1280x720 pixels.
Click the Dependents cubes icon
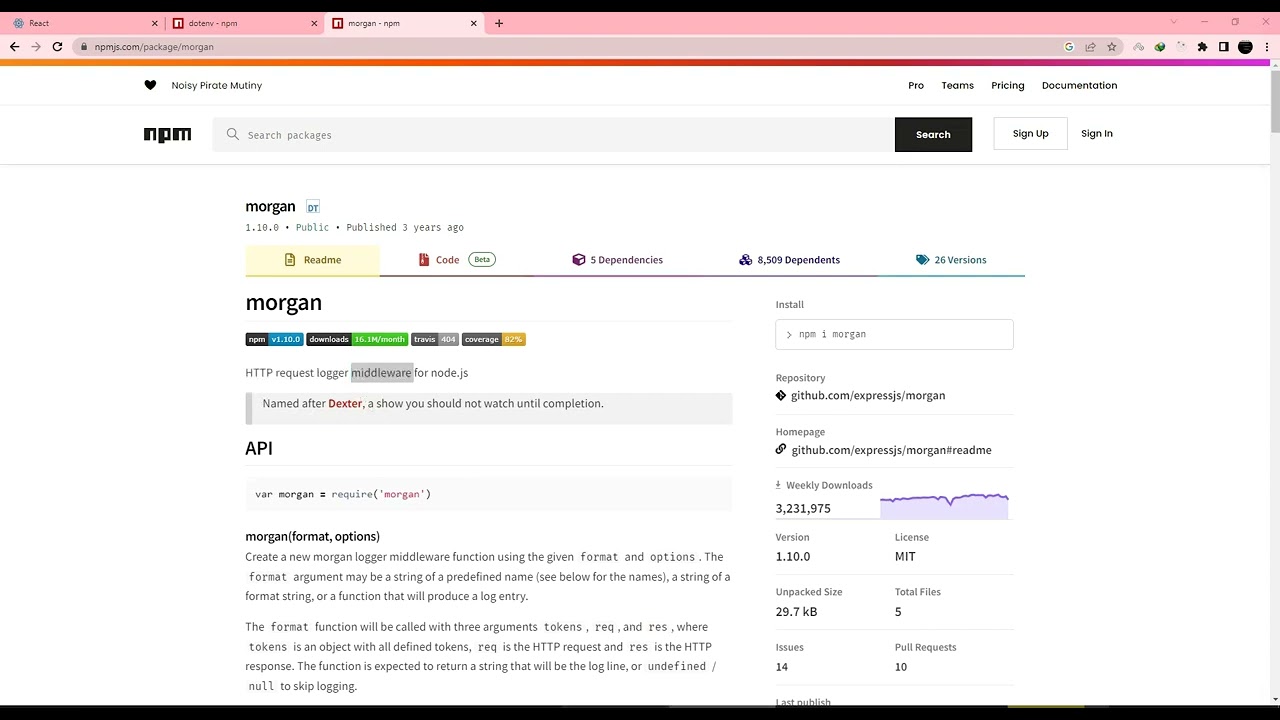745,260
